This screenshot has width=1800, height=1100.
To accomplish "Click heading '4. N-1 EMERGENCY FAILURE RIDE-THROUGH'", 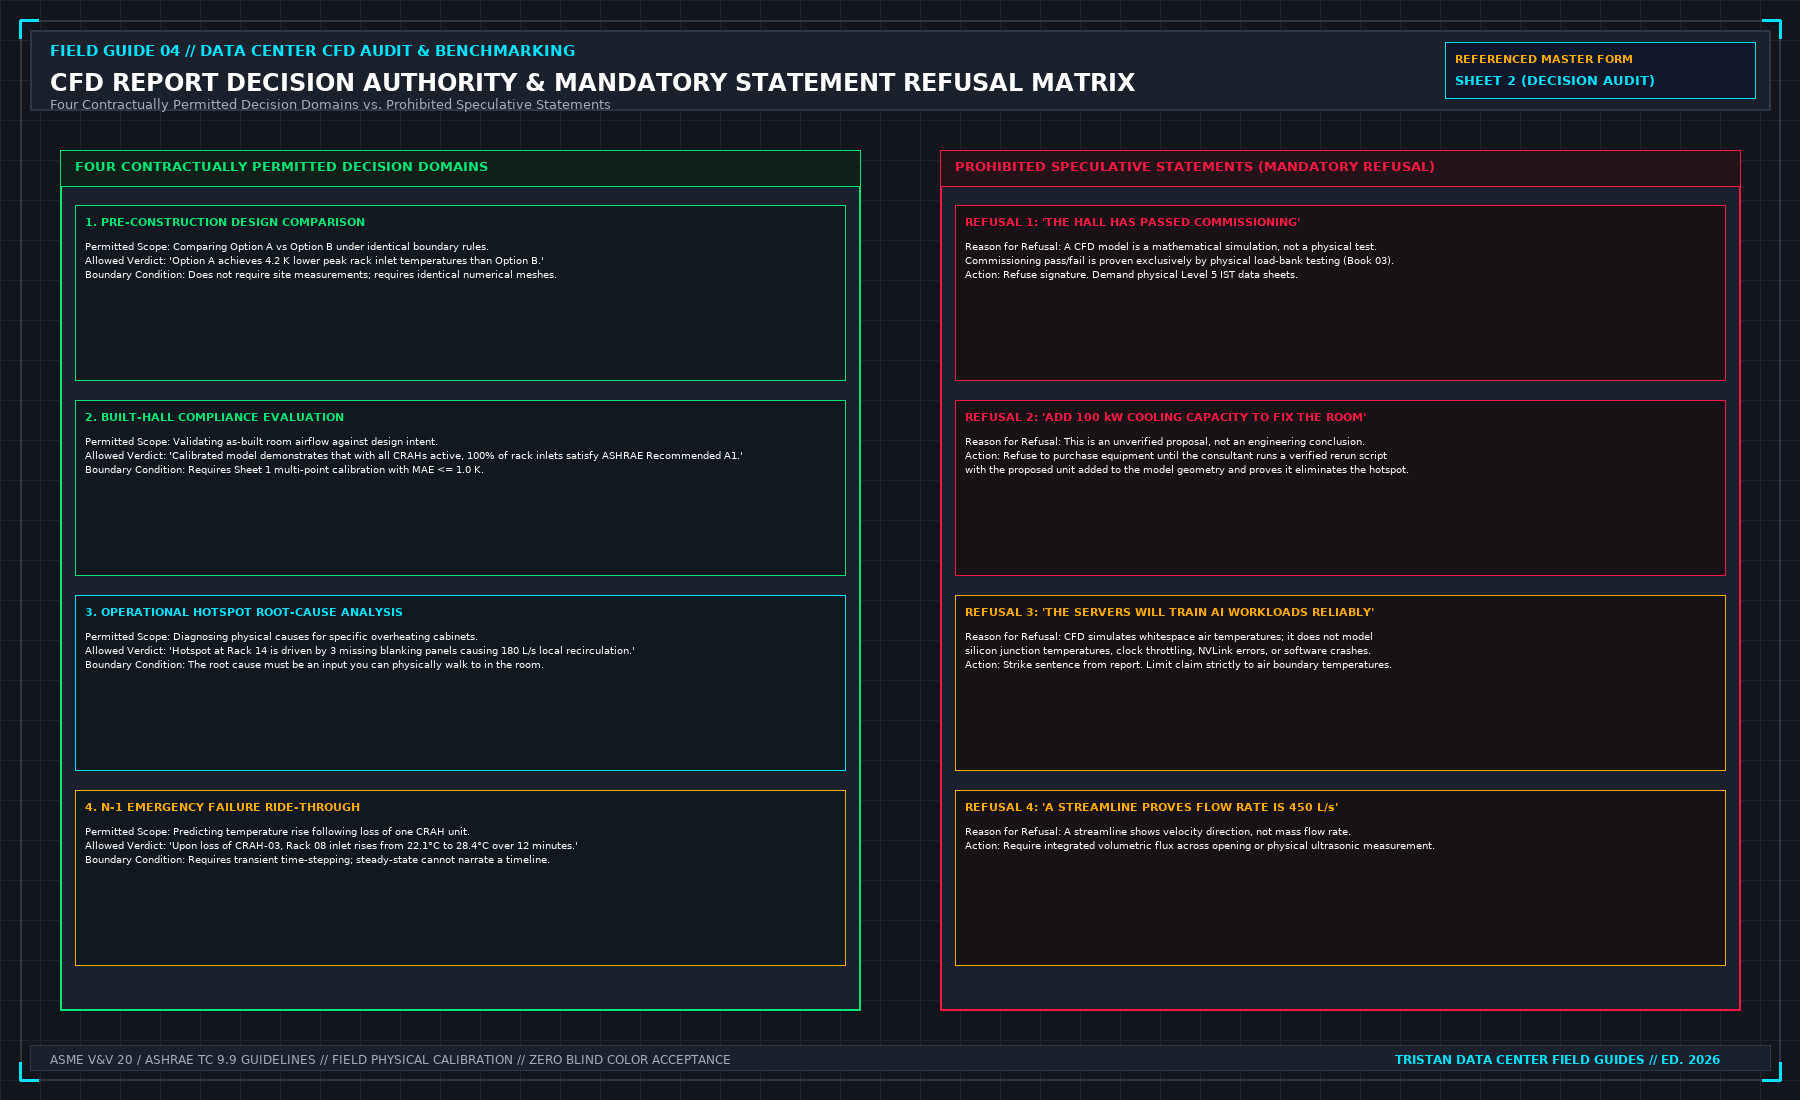I will pyautogui.click(x=222, y=807).
